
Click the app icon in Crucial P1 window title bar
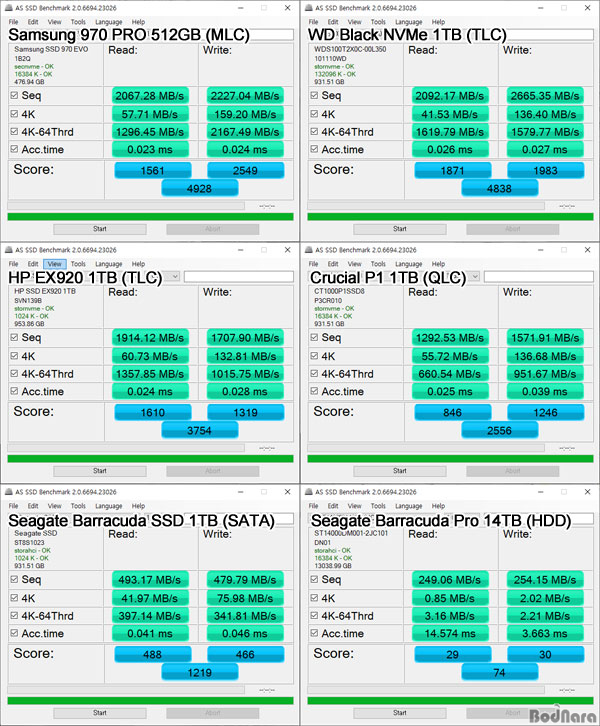pos(308,250)
